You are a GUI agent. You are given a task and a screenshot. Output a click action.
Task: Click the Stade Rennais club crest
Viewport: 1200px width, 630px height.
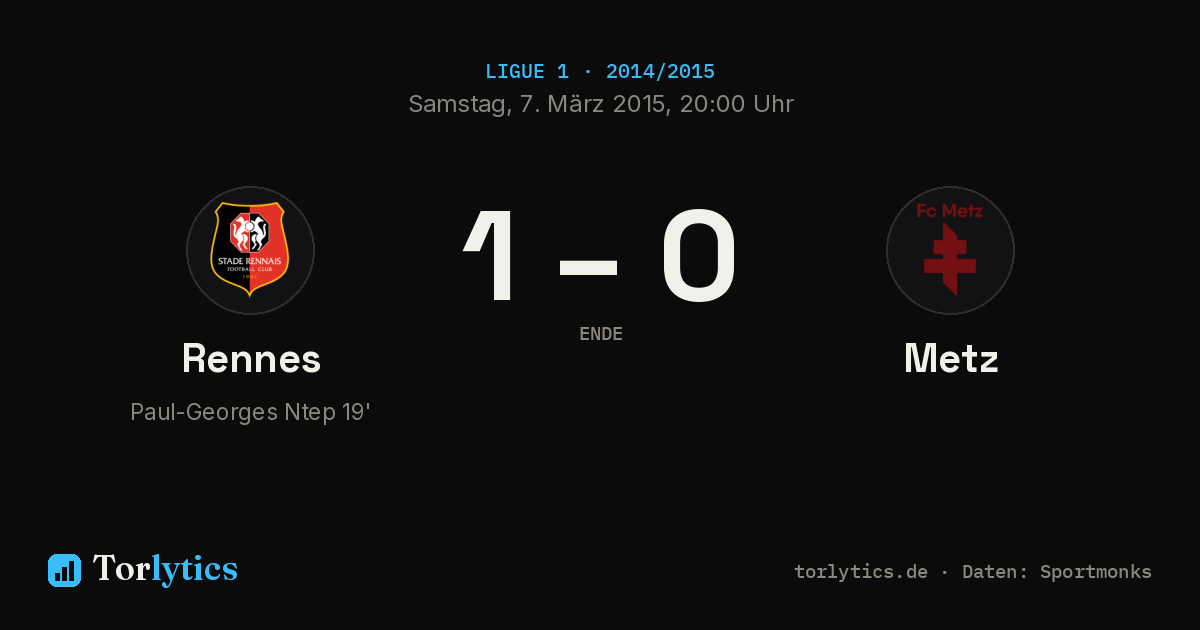click(250, 250)
